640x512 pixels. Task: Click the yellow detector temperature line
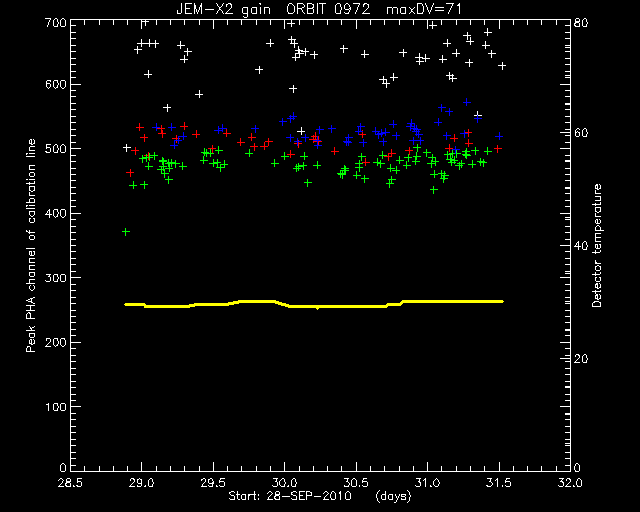(314, 304)
